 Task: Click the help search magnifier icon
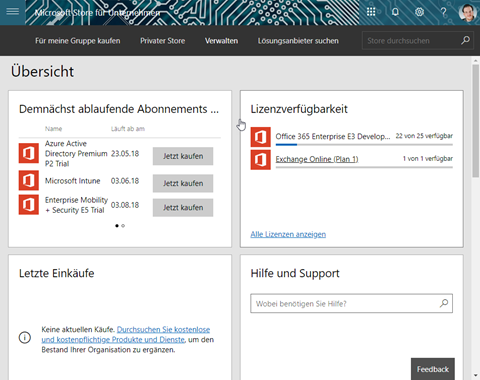click(x=444, y=303)
